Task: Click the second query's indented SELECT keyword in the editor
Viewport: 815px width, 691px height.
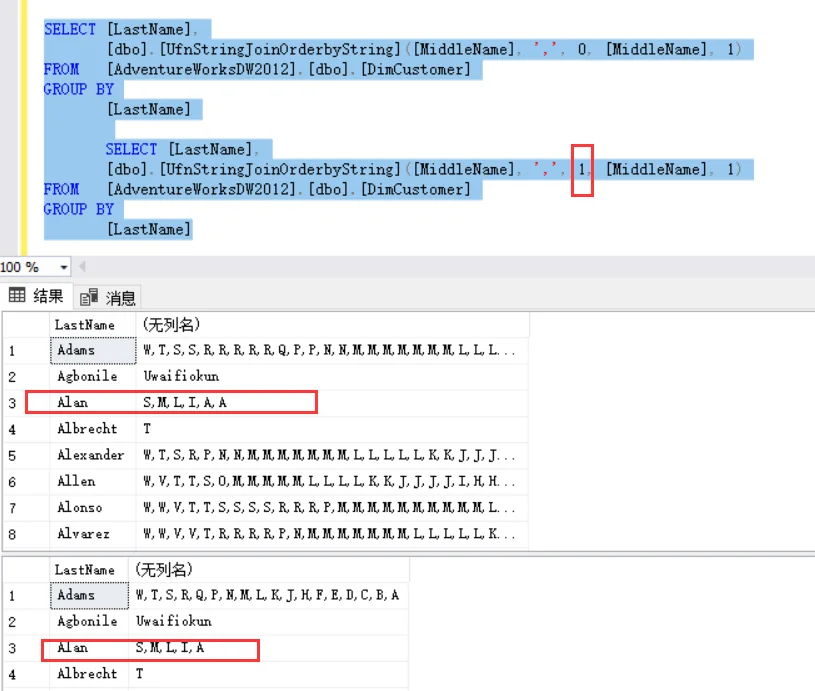Action: tap(131, 150)
